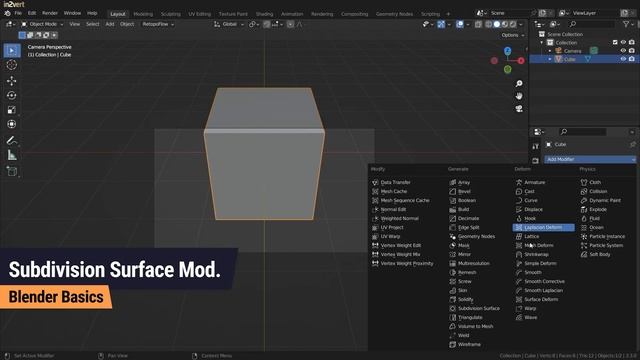Select the Armature modifier
This screenshot has width=640, height=360.
tap(531, 182)
